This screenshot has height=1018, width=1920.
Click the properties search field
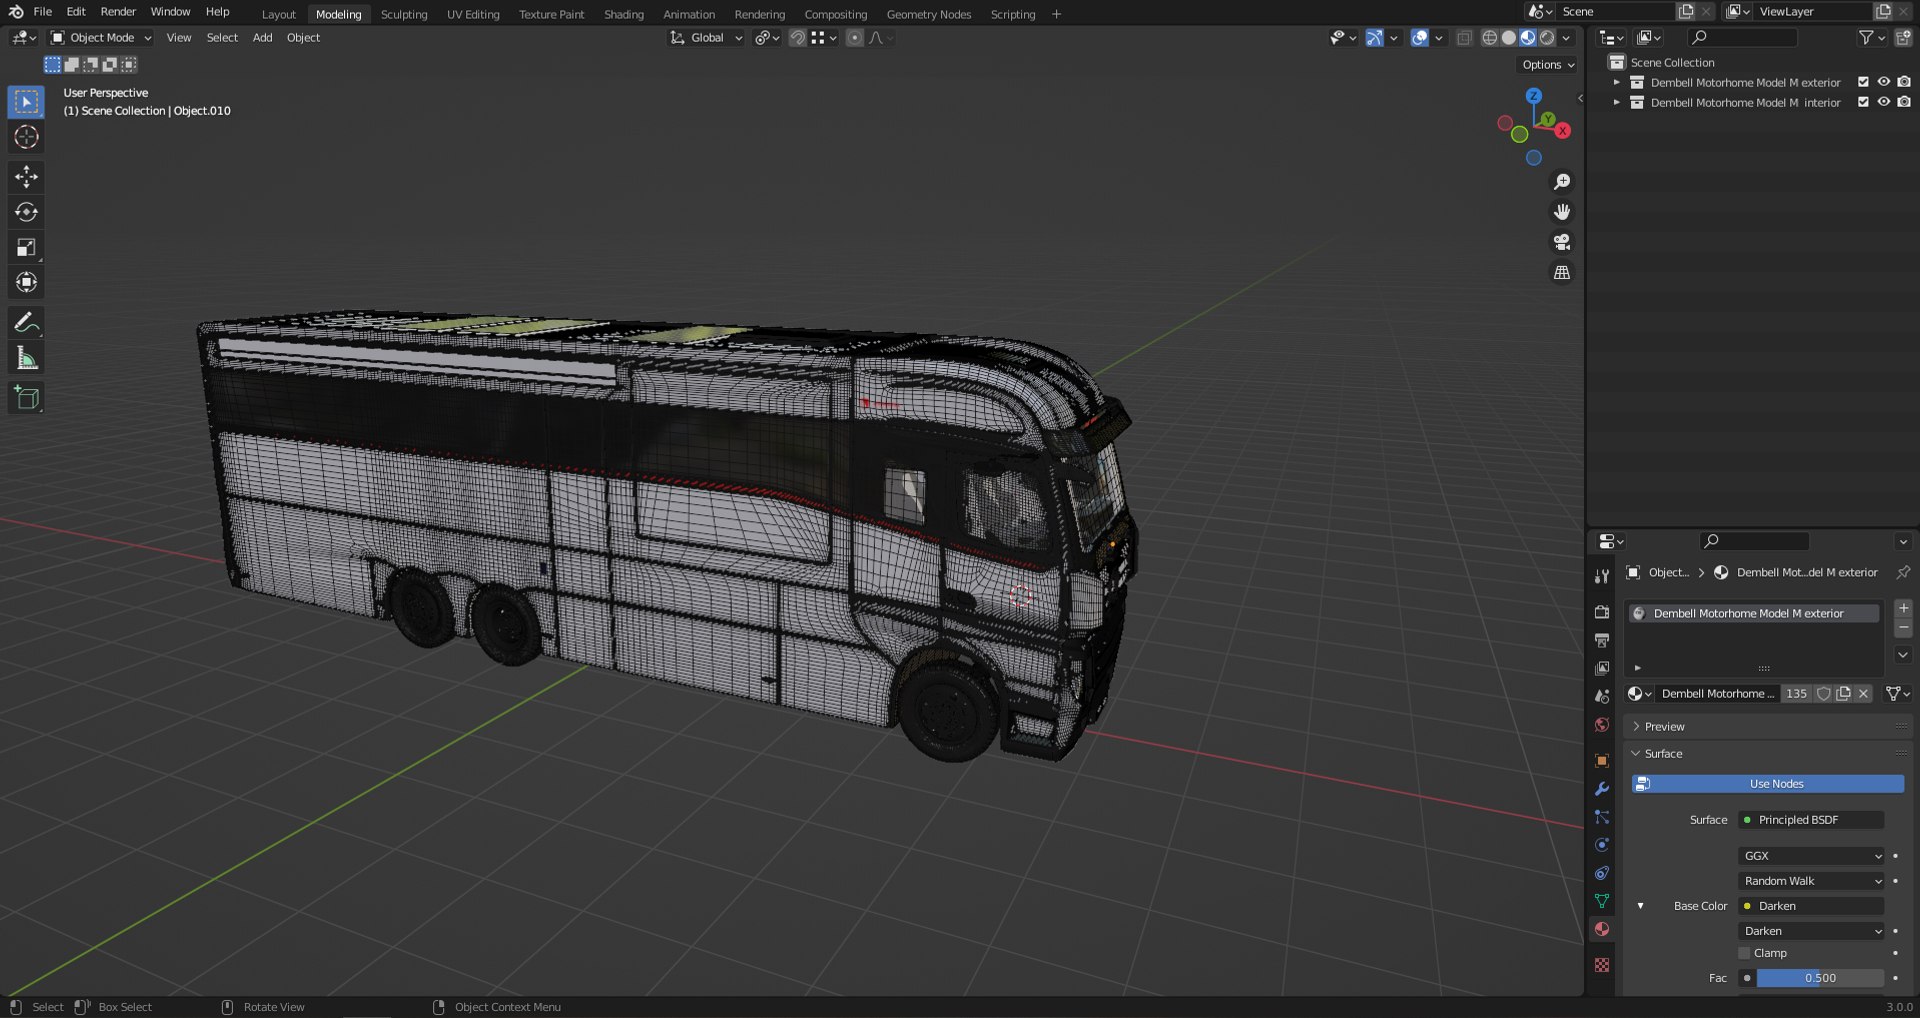[x=1755, y=541]
